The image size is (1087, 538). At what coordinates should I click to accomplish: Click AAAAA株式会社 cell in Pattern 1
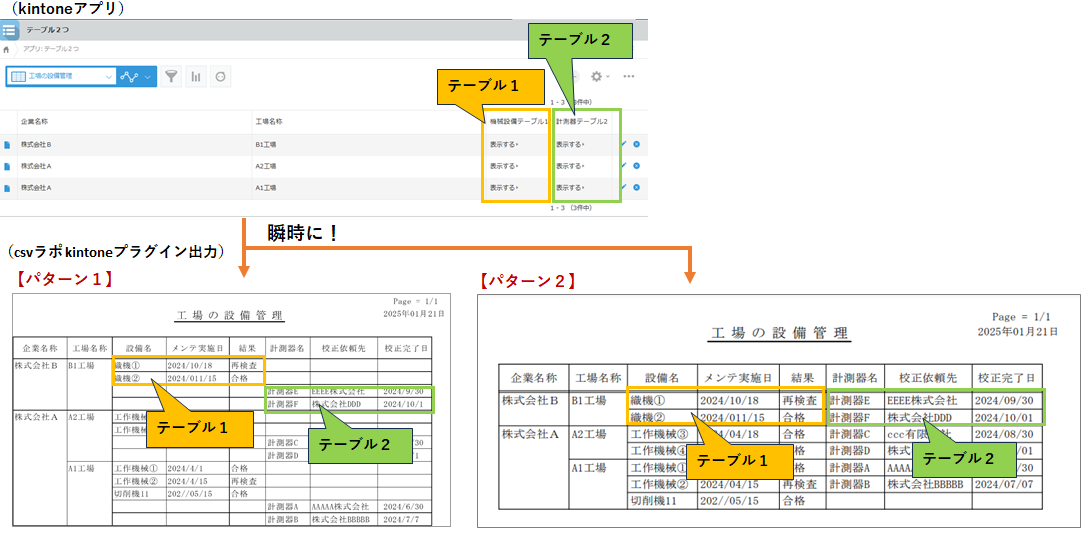pyautogui.click(x=340, y=507)
